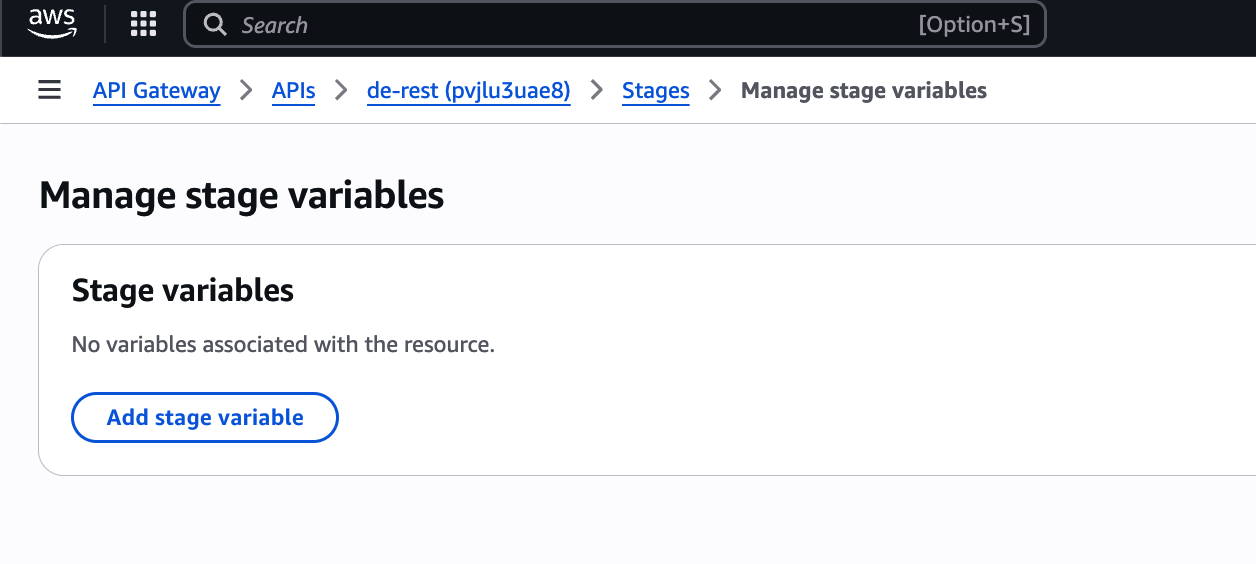Click the chevron after API Gateway breadcrumb
Image resolution: width=1256 pixels, height=564 pixels.
click(x=246, y=90)
